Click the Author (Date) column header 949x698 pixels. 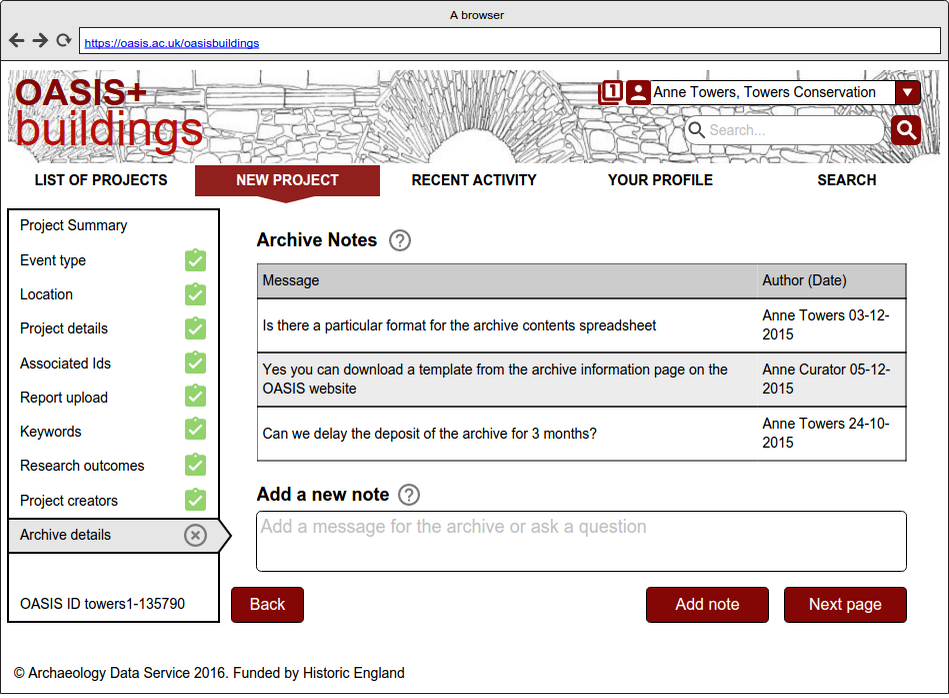click(x=831, y=281)
